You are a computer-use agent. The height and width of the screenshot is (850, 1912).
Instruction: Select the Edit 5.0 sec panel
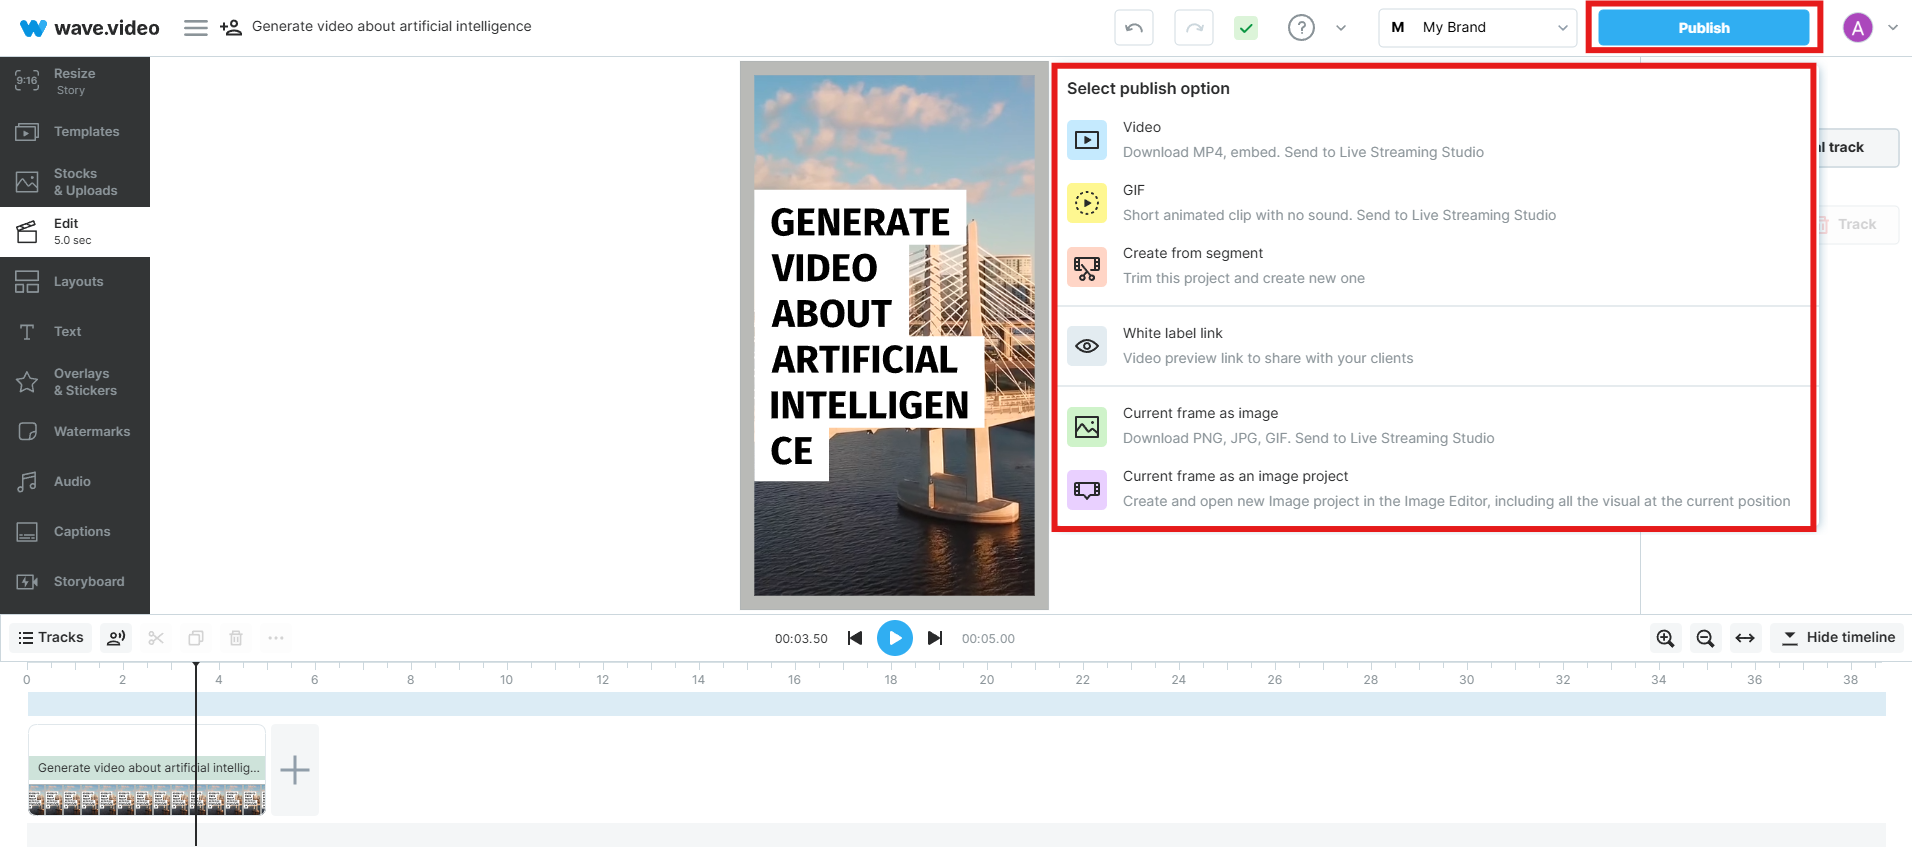75,232
